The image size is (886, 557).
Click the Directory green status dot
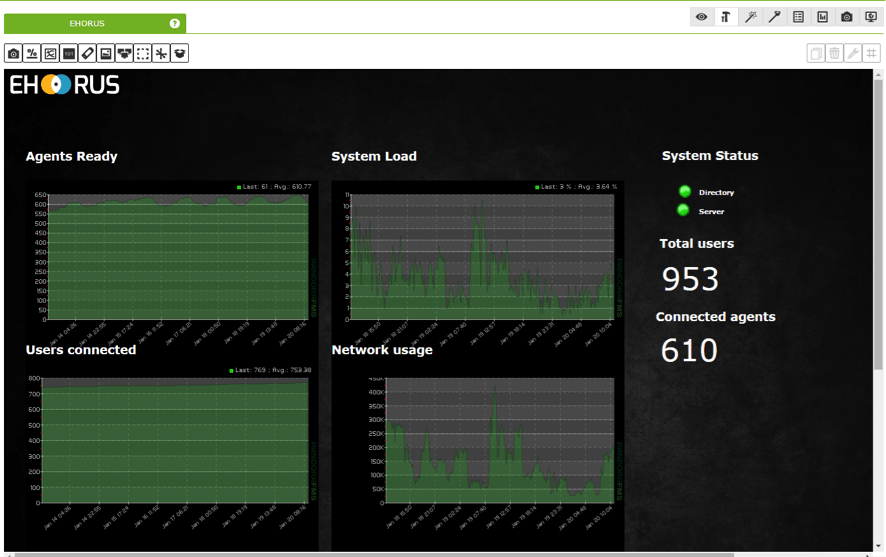tap(685, 192)
